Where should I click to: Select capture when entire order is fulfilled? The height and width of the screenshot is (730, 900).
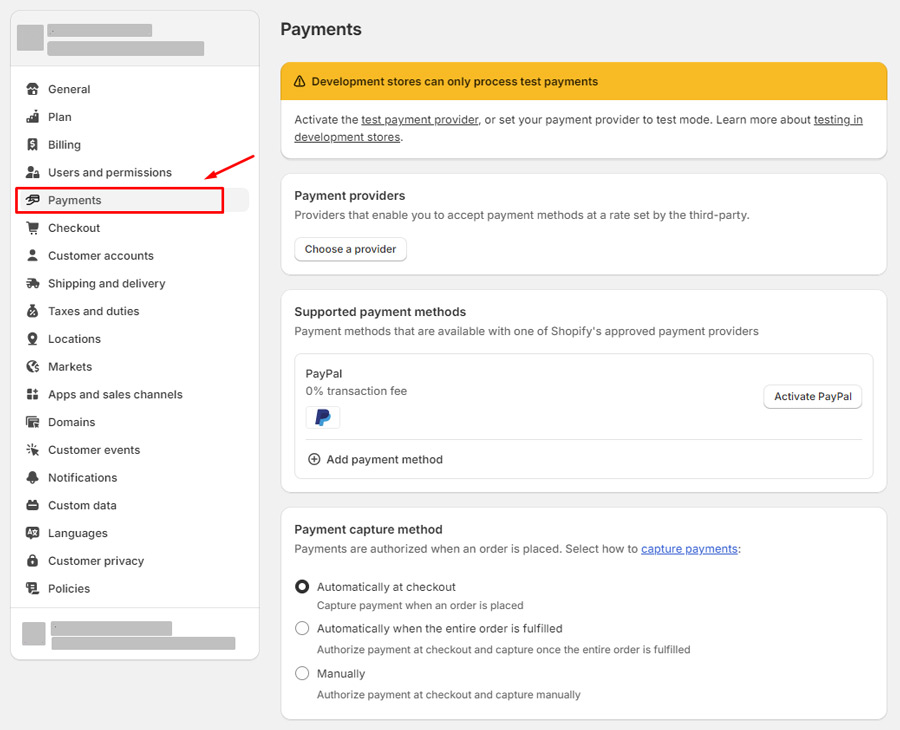coord(302,629)
